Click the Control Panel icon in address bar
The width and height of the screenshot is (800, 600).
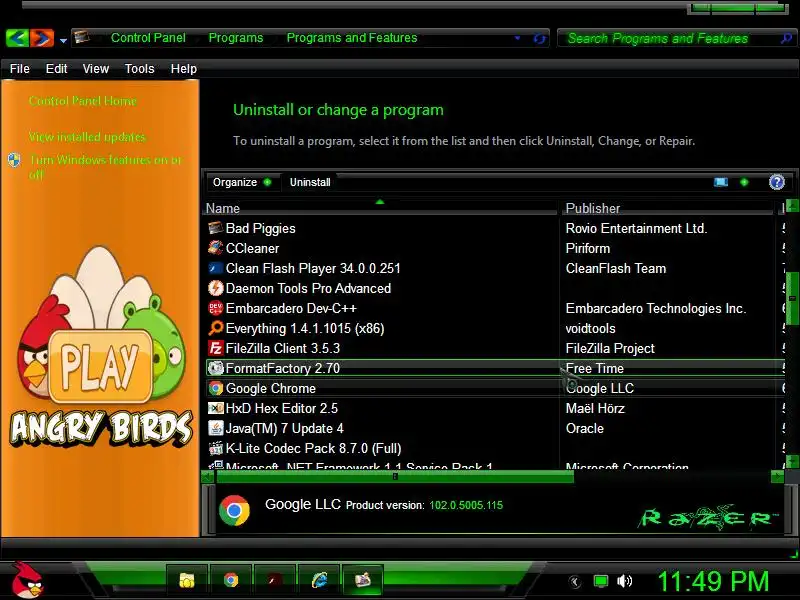click(82, 37)
